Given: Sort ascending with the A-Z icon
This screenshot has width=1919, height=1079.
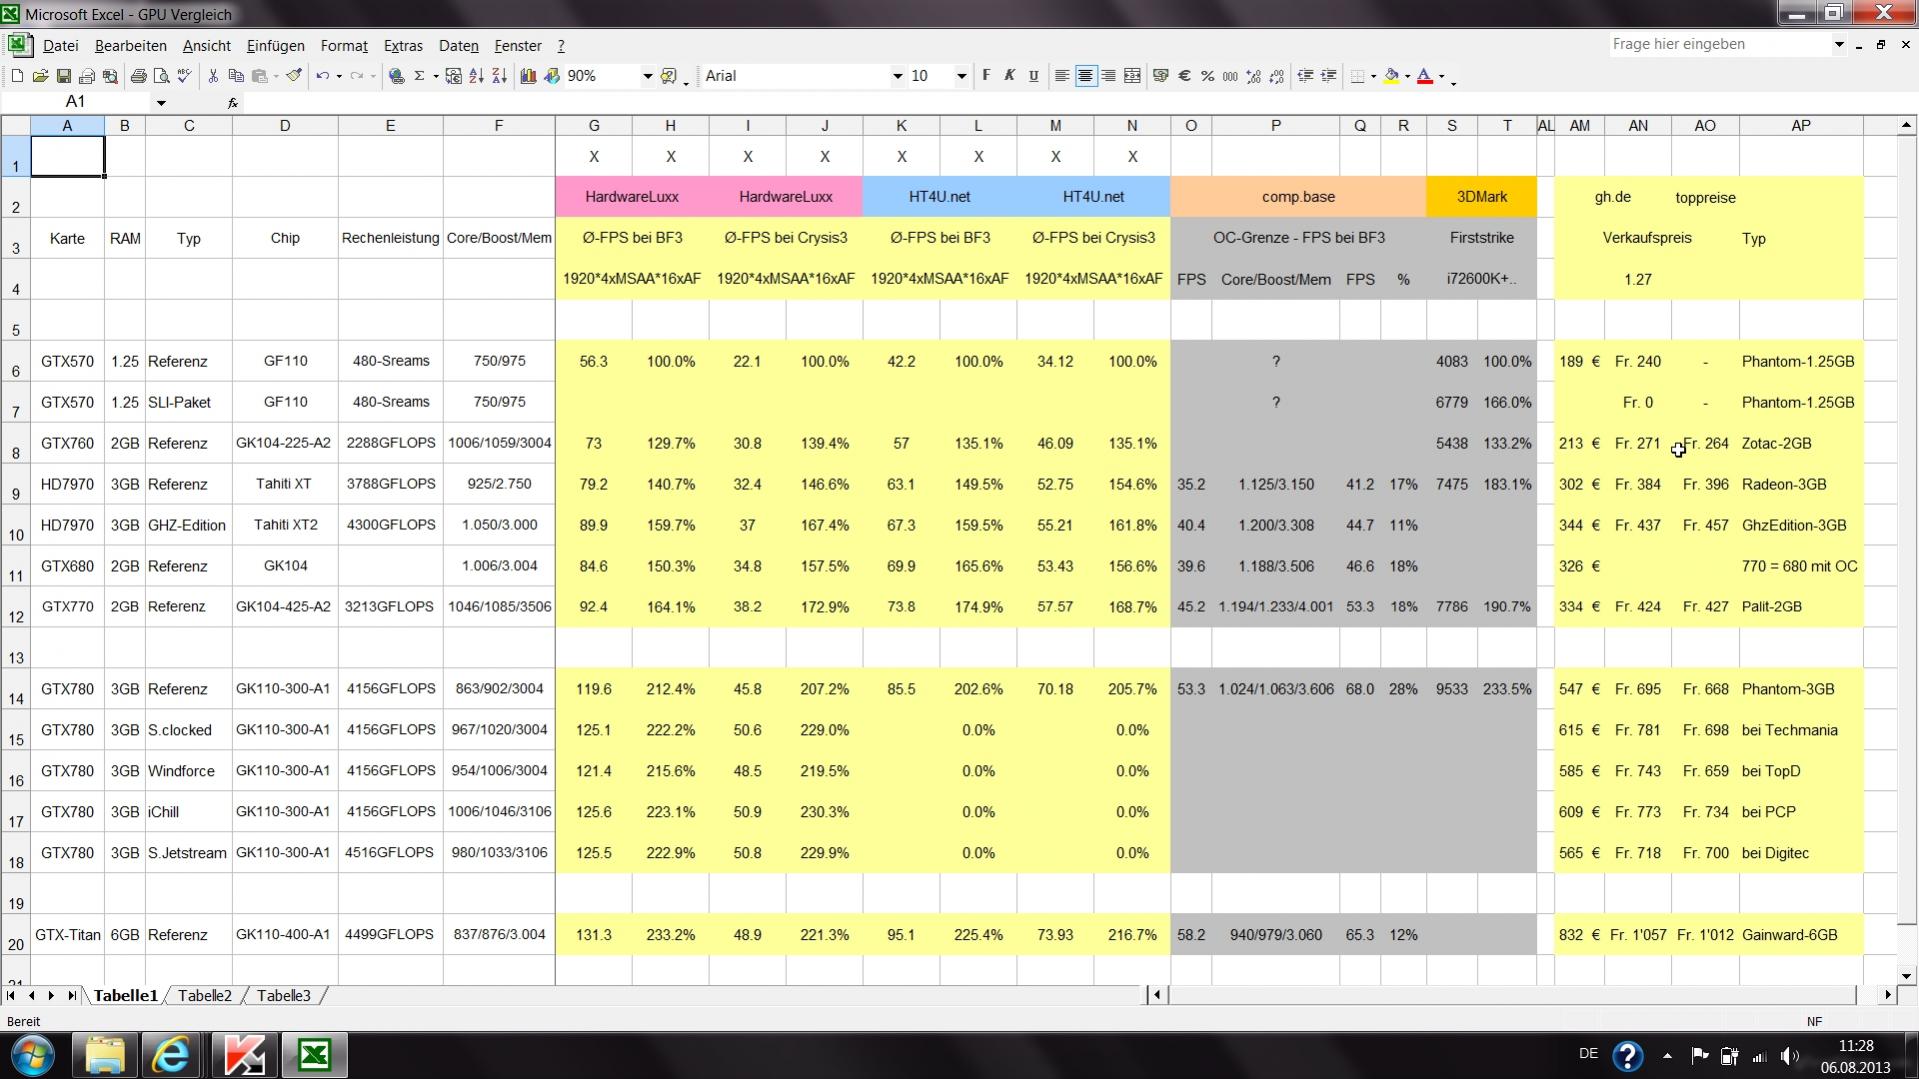Looking at the screenshot, I should 476,76.
